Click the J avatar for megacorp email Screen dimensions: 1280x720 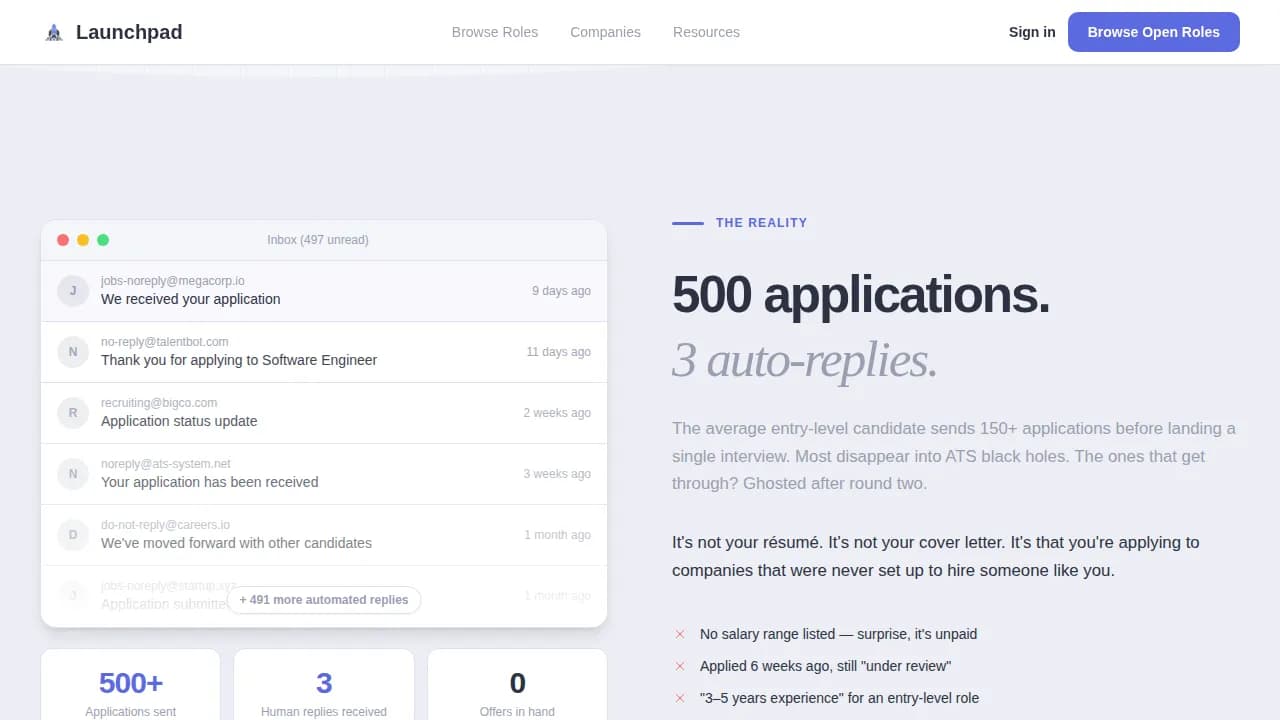coord(73,291)
